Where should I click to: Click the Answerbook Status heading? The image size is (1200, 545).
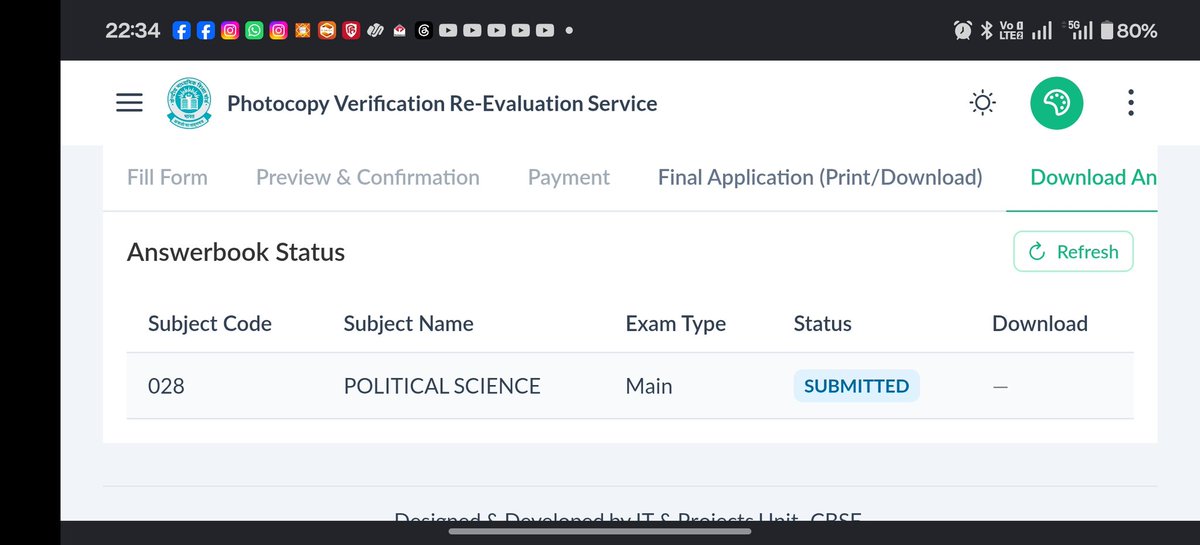tap(236, 252)
